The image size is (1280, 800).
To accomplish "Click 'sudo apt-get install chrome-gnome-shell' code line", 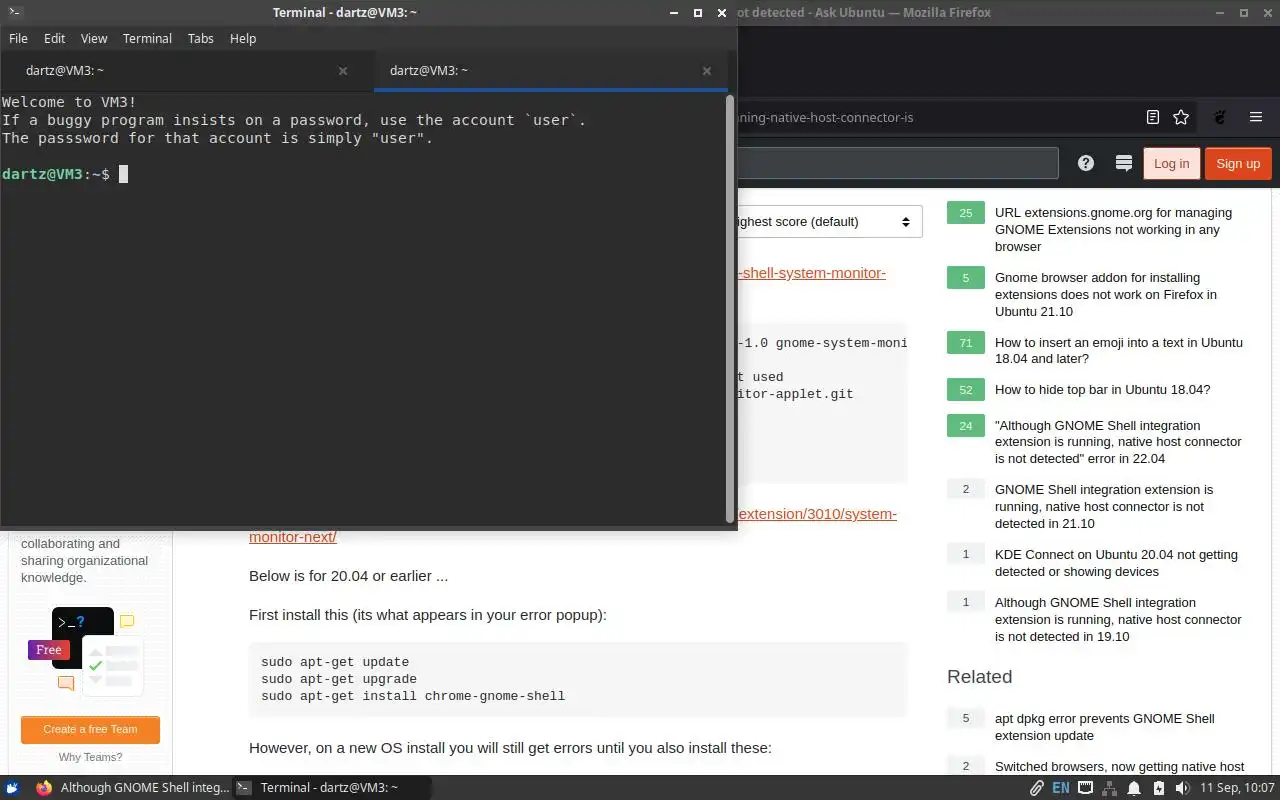I will click(x=413, y=695).
